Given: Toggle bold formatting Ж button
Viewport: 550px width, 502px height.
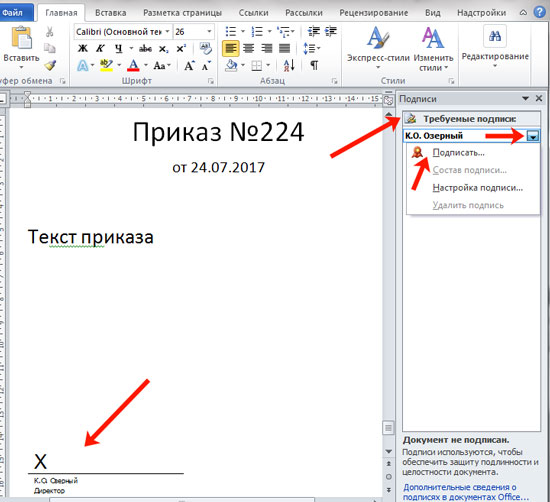Looking at the screenshot, I should pyautogui.click(x=83, y=48).
